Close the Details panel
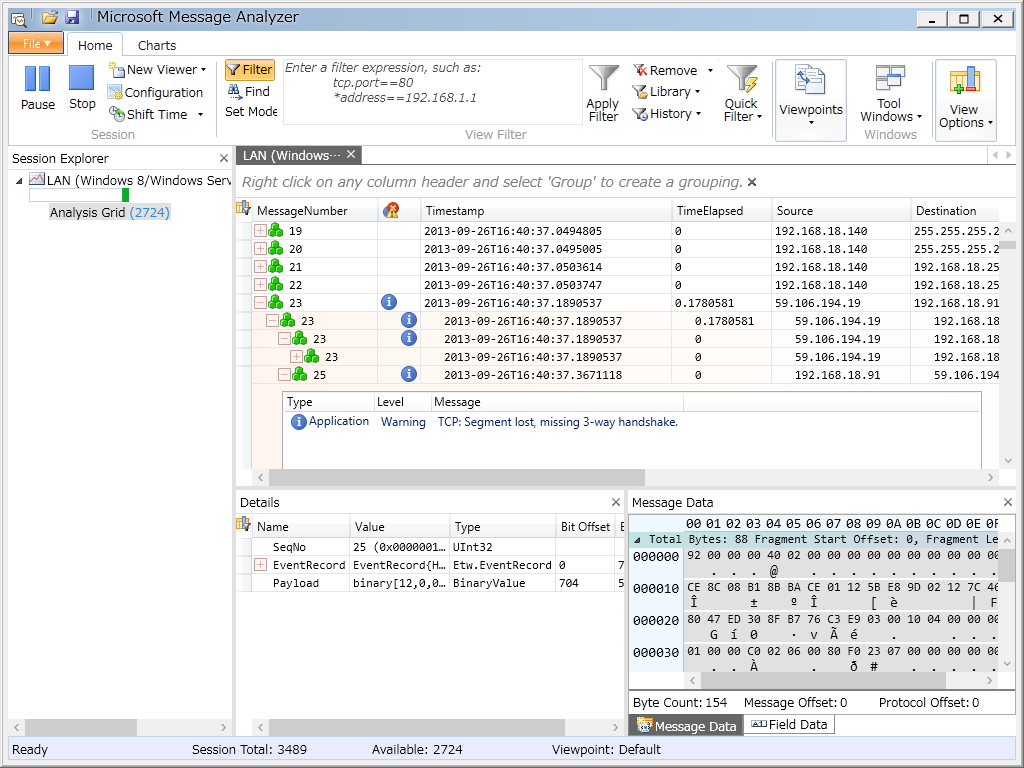This screenshot has height=768, width=1024. coord(615,502)
